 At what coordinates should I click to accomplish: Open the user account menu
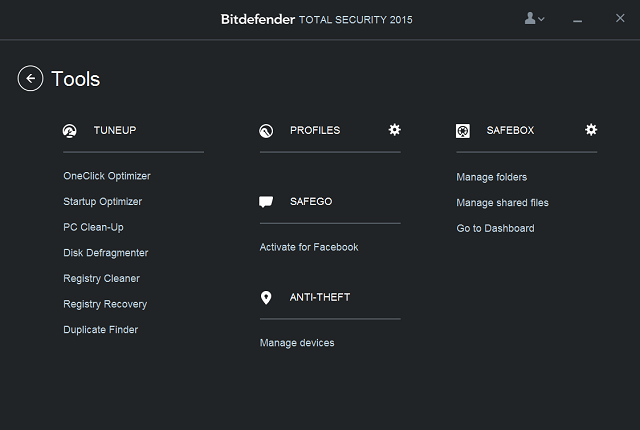[534, 18]
